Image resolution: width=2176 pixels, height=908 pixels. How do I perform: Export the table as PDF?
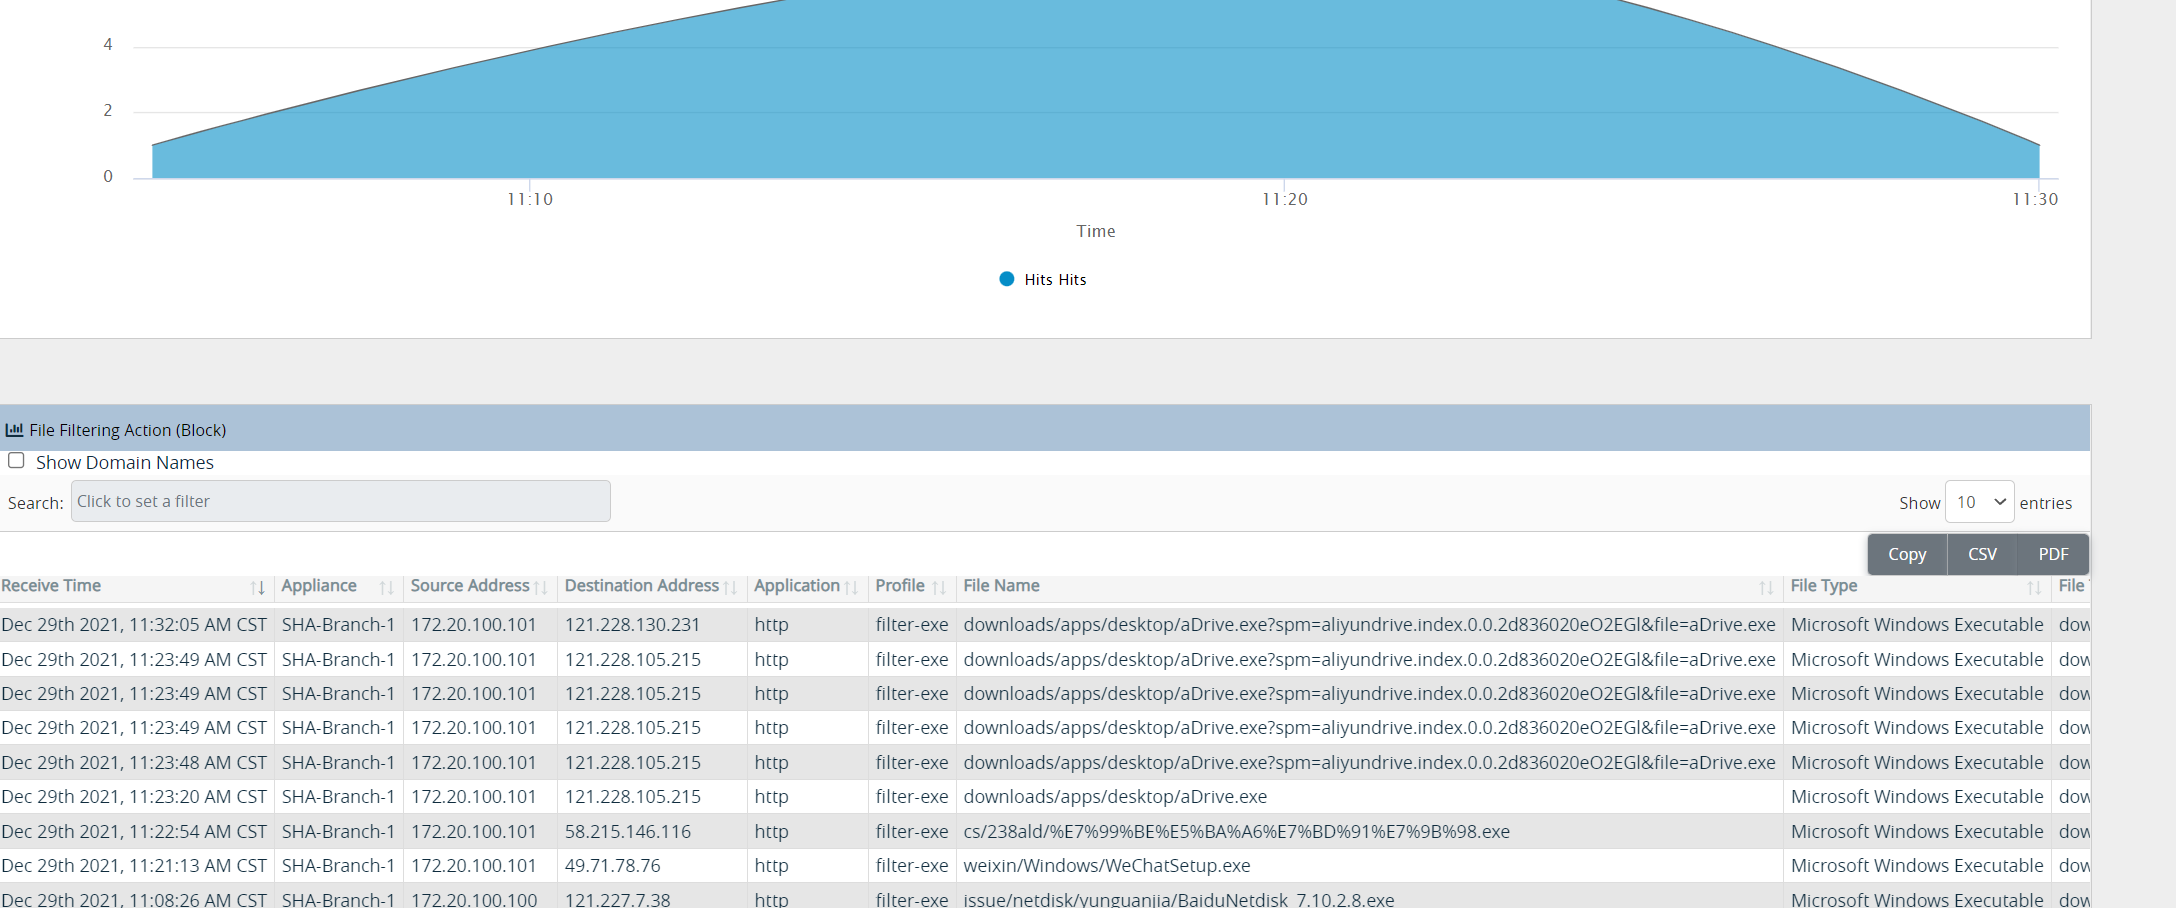pos(2053,554)
